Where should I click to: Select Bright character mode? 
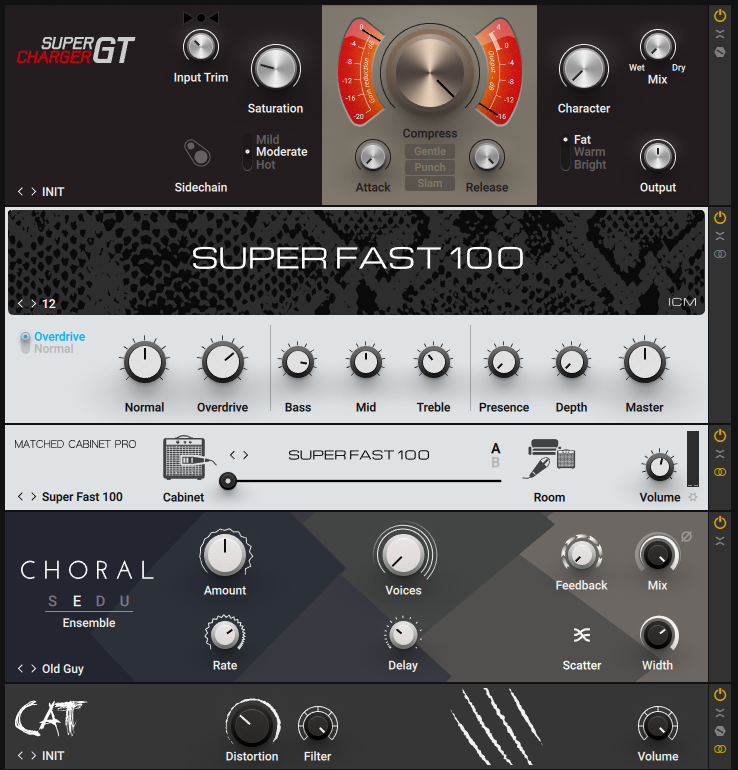pos(590,165)
